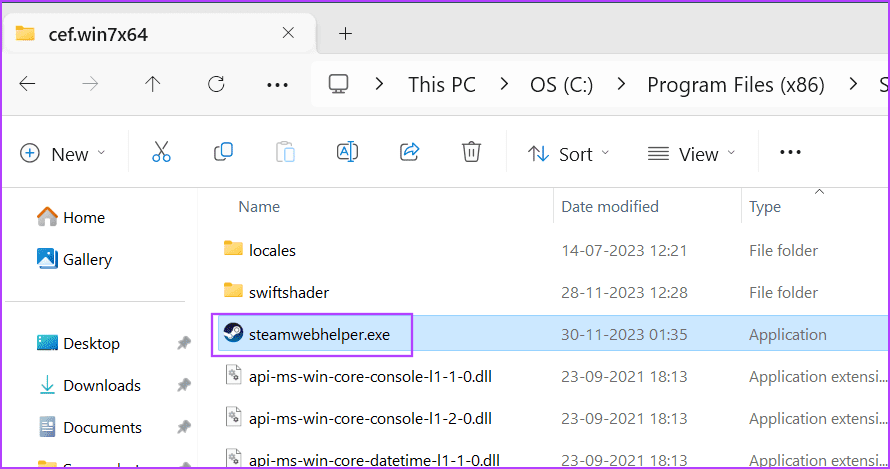Click the Rename icon in toolbar
Viewport: 890px width, 469px height.
[x=347, y=153]
